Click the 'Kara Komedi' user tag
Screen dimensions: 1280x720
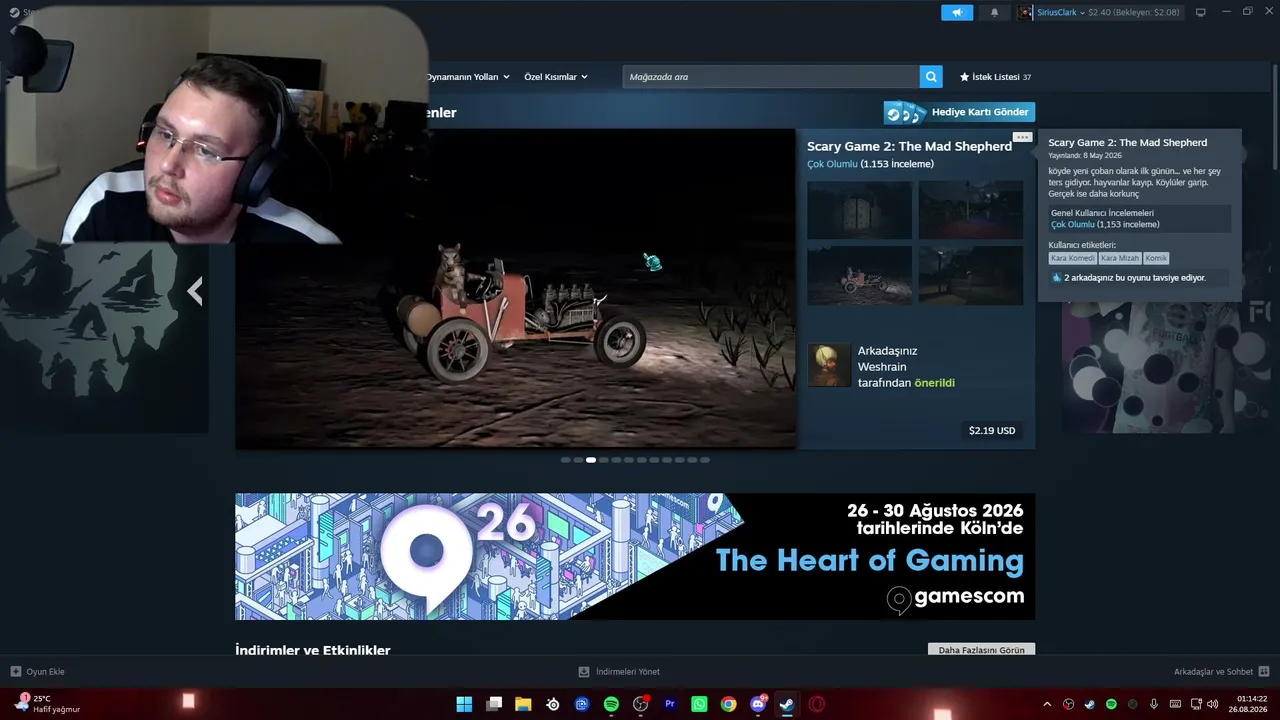[1073, 258]
